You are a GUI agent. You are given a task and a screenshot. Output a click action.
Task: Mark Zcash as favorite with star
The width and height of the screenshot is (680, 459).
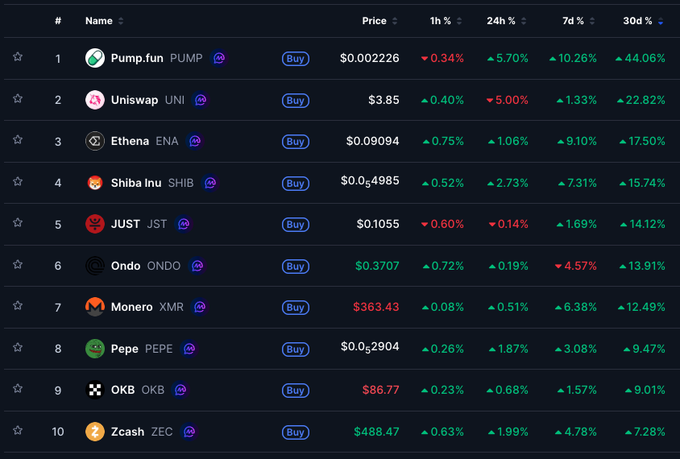tap(17, 430)
